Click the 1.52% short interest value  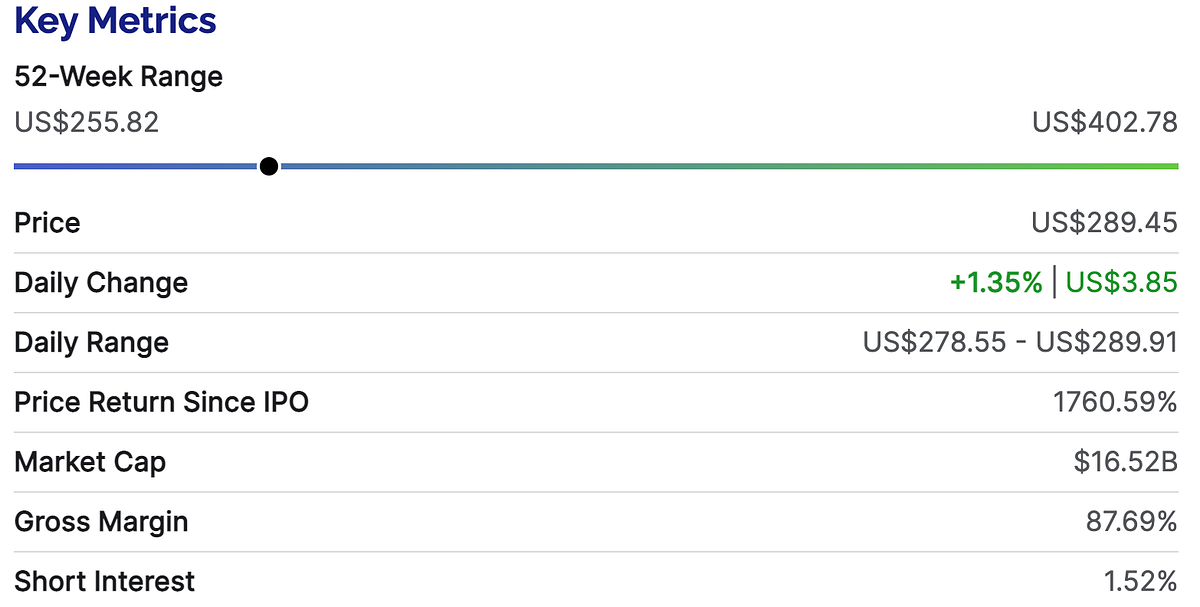pyautogui.click(x=1138, y=581)
